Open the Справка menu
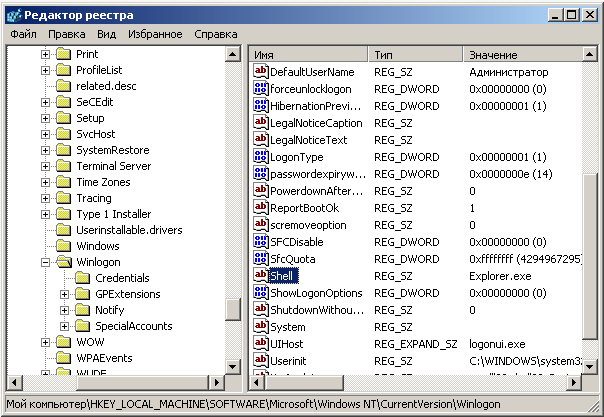 tap(216, 34)
